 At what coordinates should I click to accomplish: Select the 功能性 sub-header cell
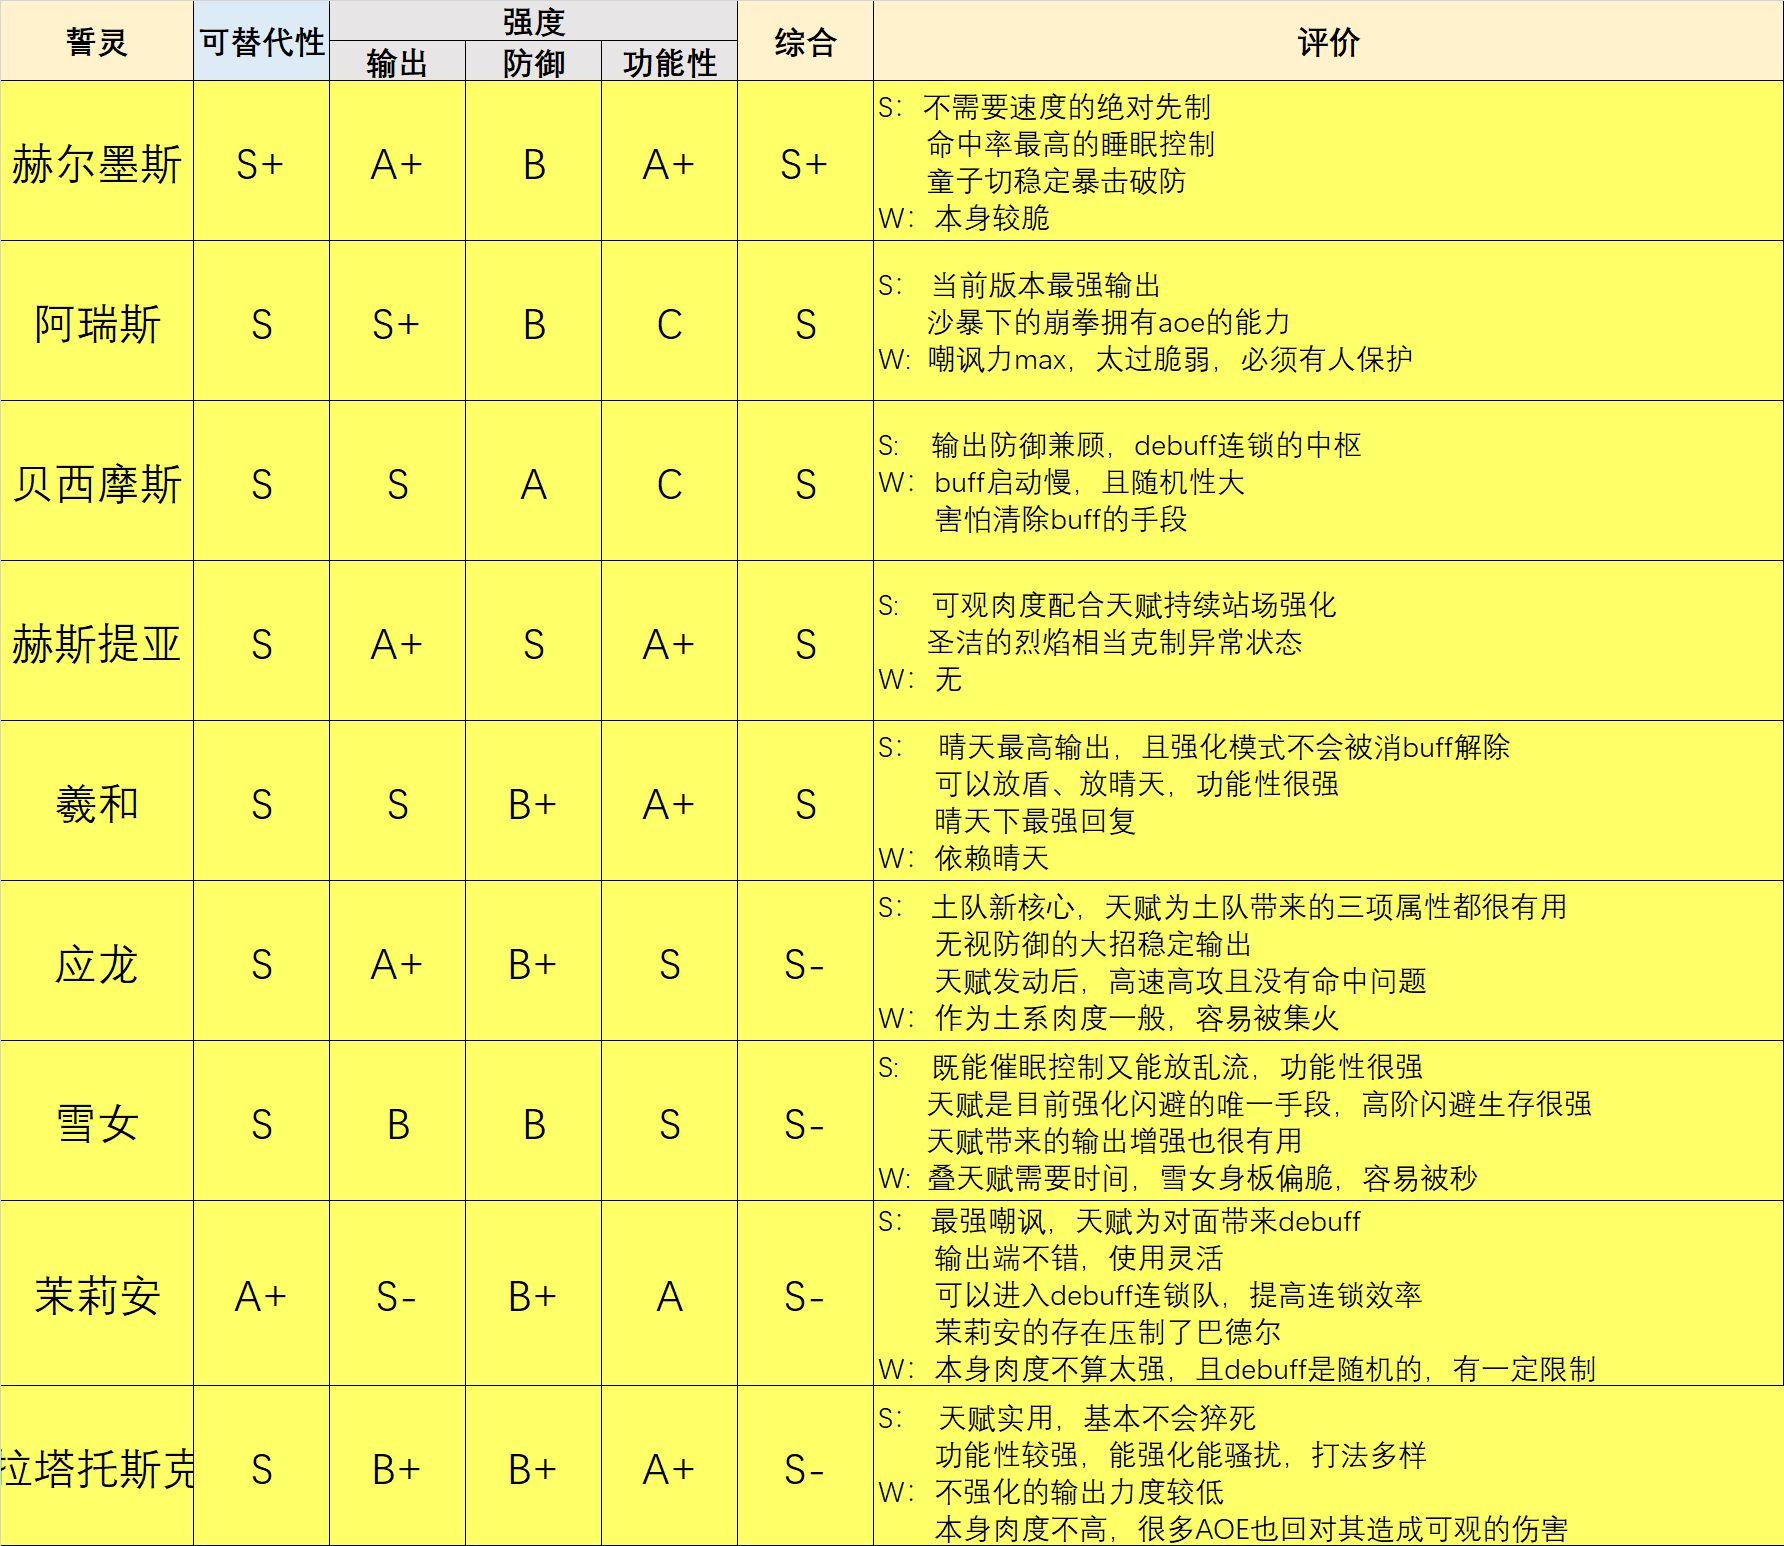(x=669, y=61)
